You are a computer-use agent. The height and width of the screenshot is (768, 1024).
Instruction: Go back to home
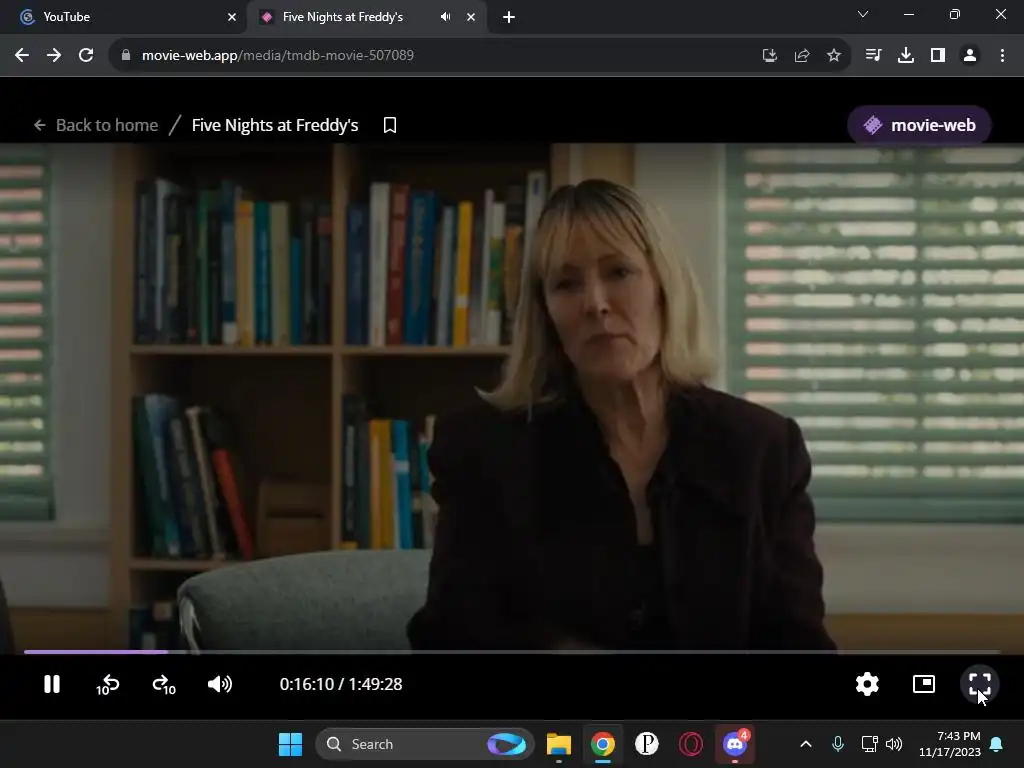(x=97, y=125)
